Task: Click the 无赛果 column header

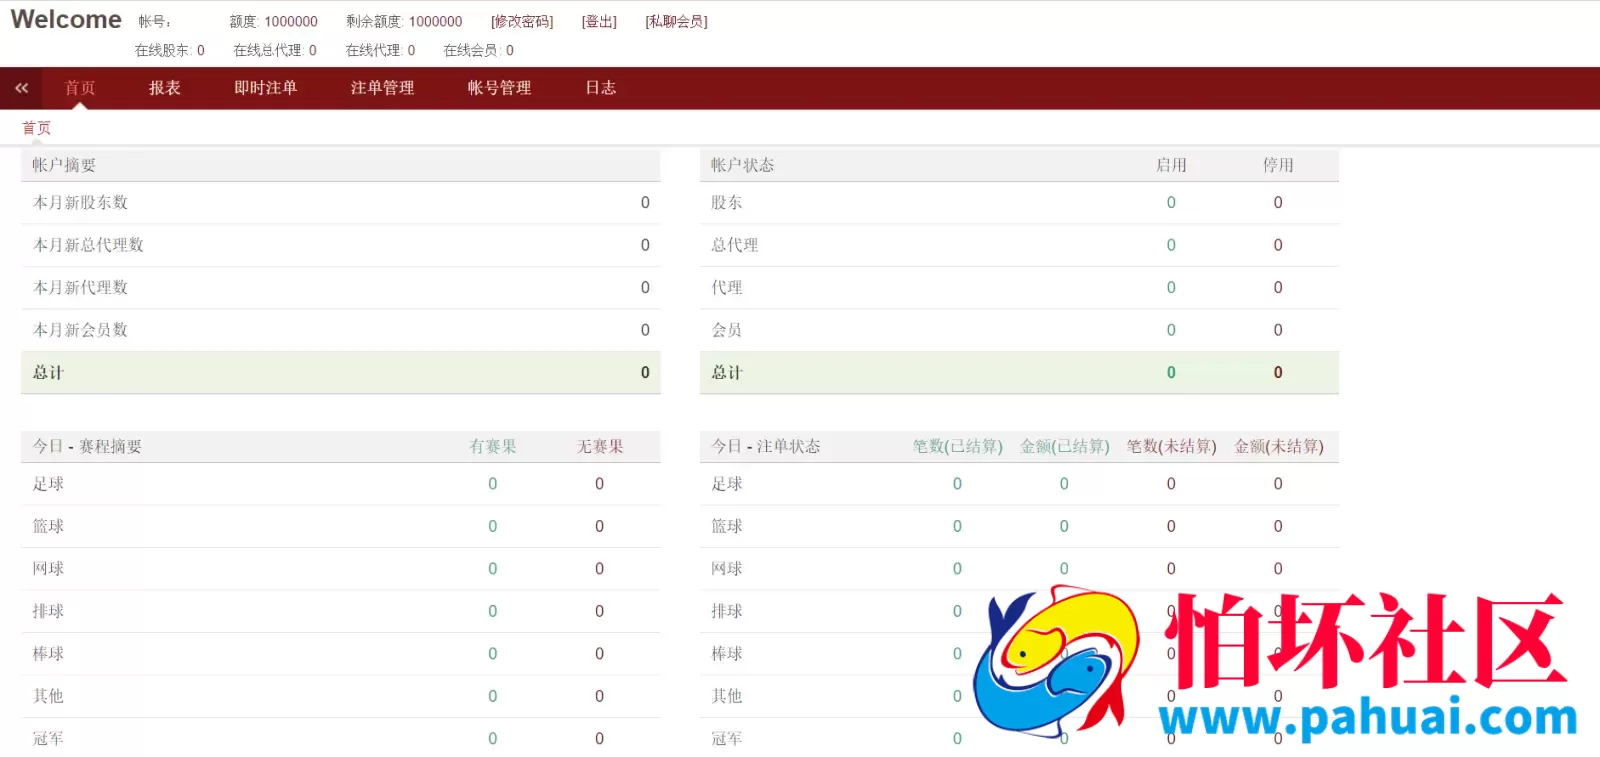Action: tap(600, 446)
